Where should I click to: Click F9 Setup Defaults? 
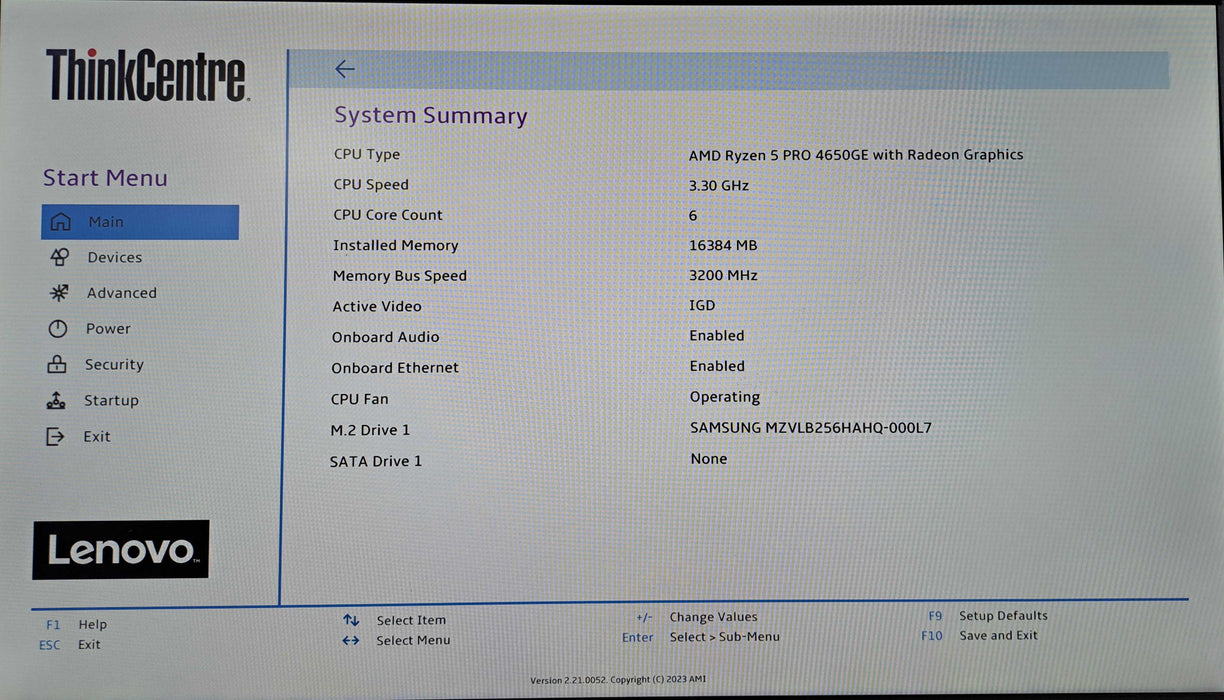tap(988, 616)
